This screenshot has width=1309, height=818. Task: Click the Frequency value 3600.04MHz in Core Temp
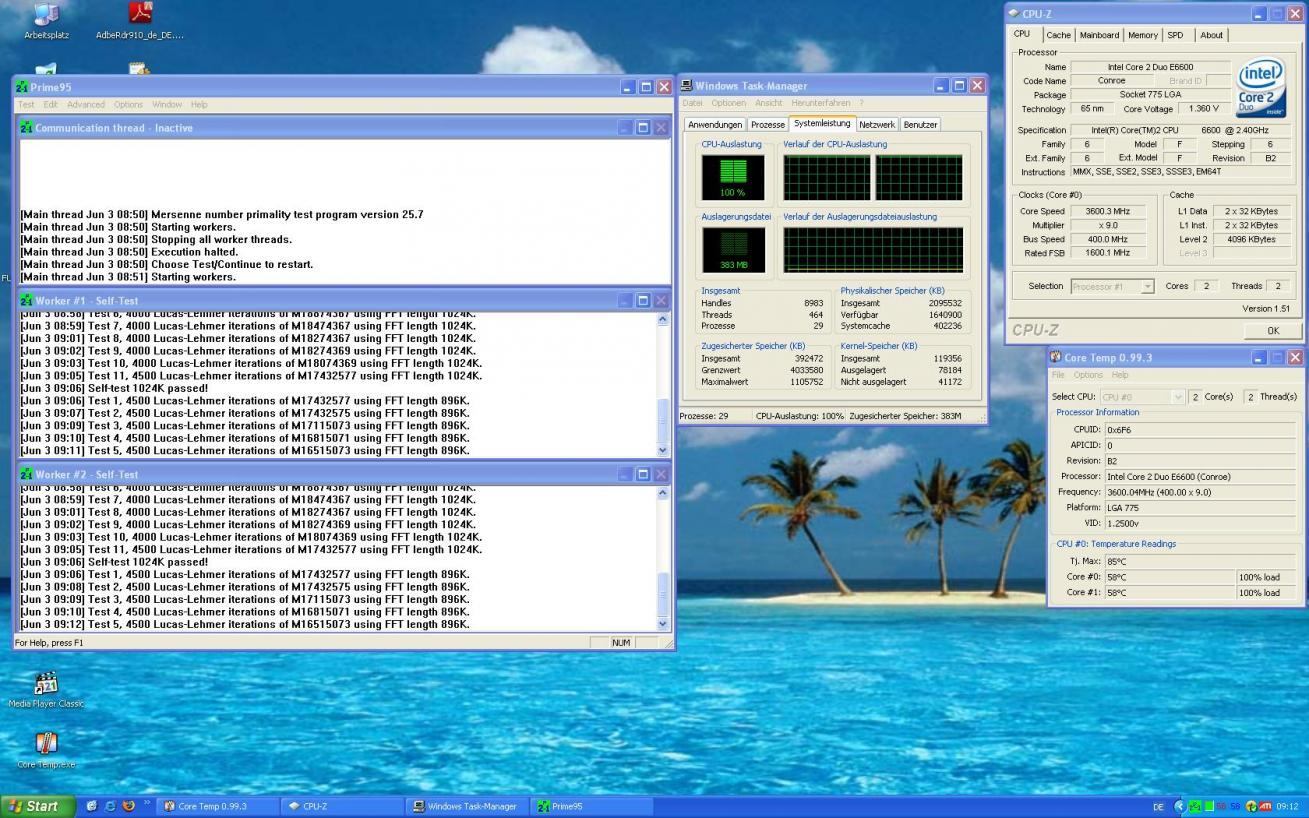(1199, 492)
